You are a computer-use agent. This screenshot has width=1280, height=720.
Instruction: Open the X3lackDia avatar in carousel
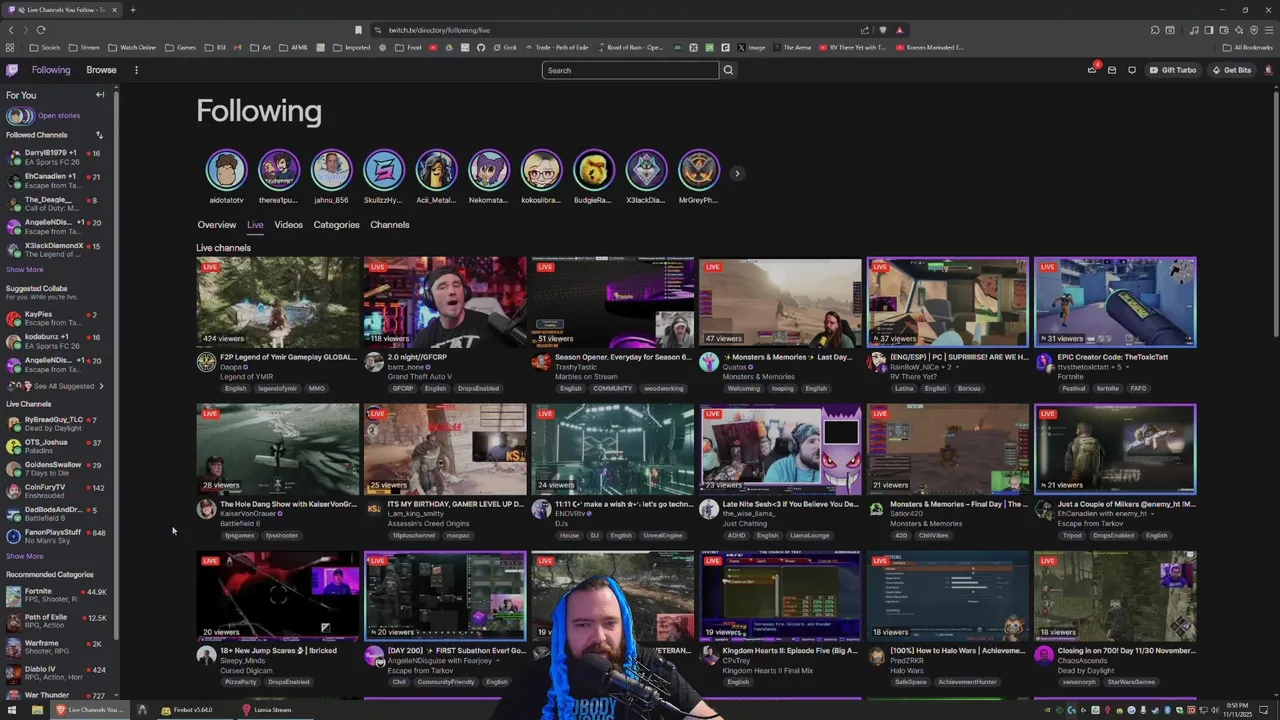pyautogui.click(x=646, y=170)
